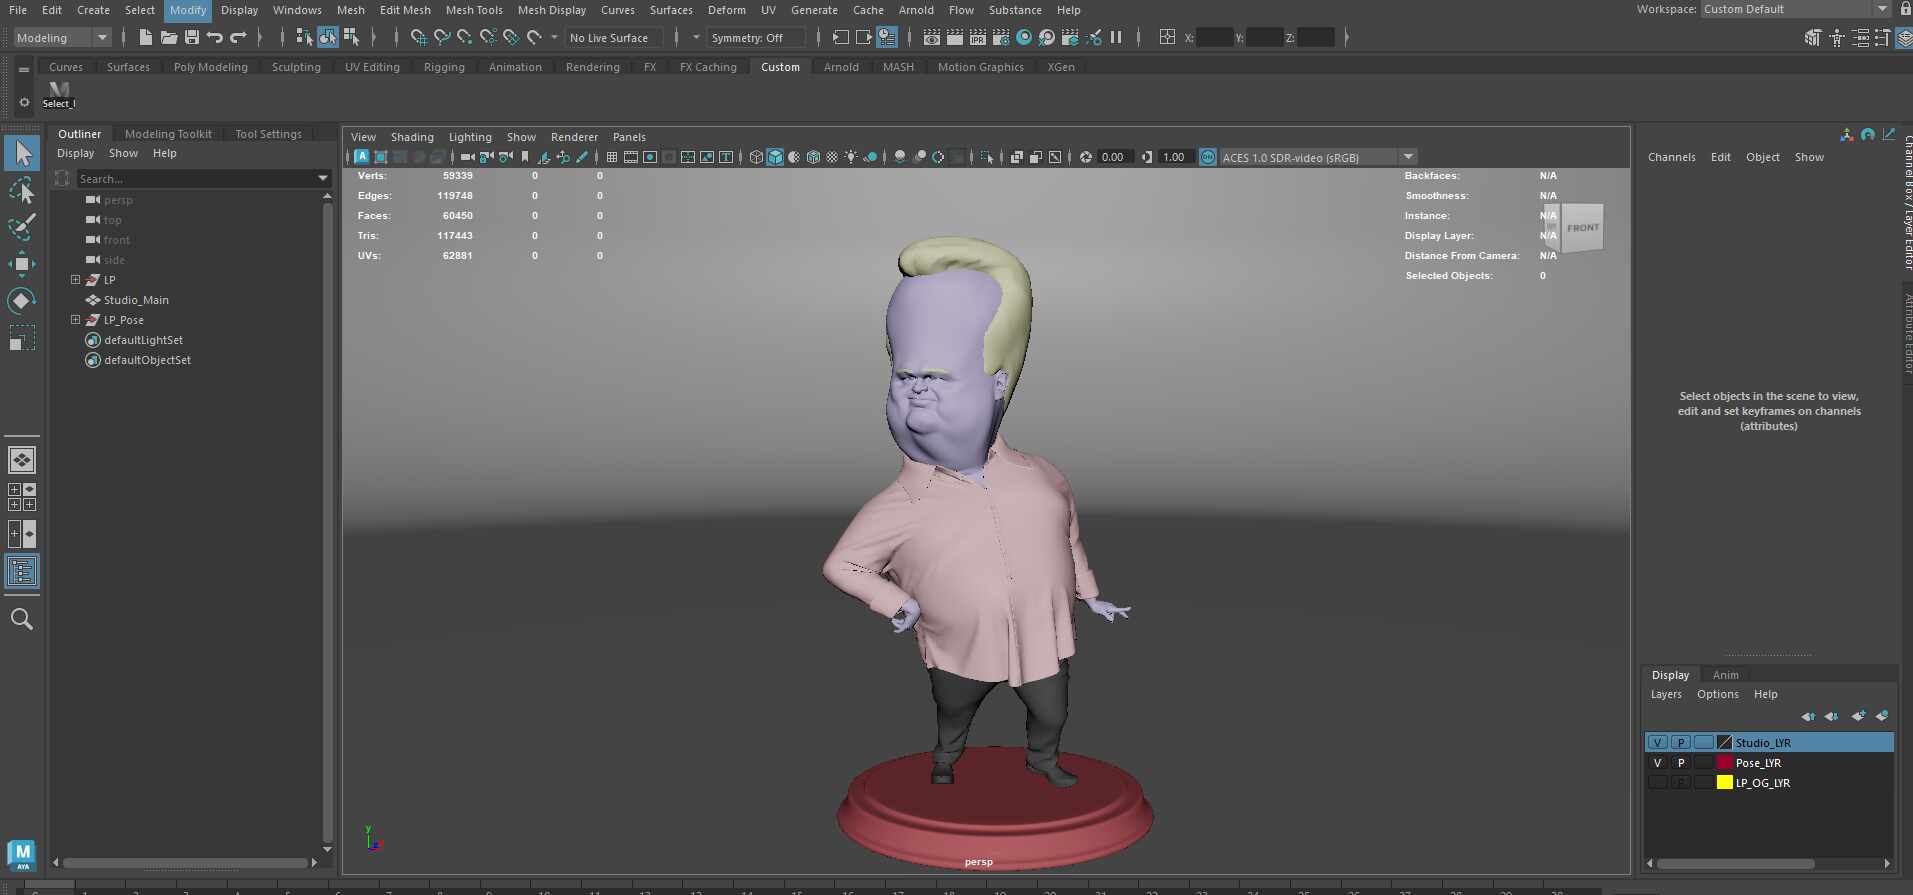Toggle visibility of Pose_LYR layer
The image size is (1913, 895).
1657,763
